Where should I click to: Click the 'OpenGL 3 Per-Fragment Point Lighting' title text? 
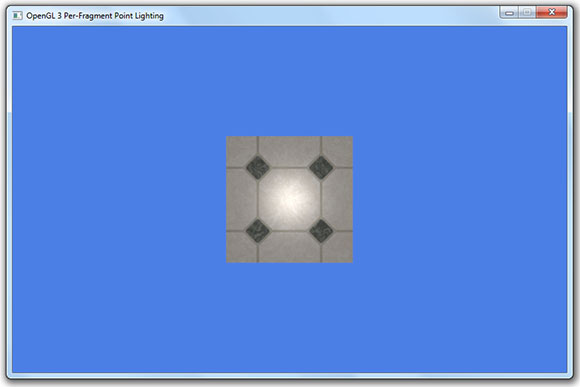pyautogui.click(x=95, y=16)
